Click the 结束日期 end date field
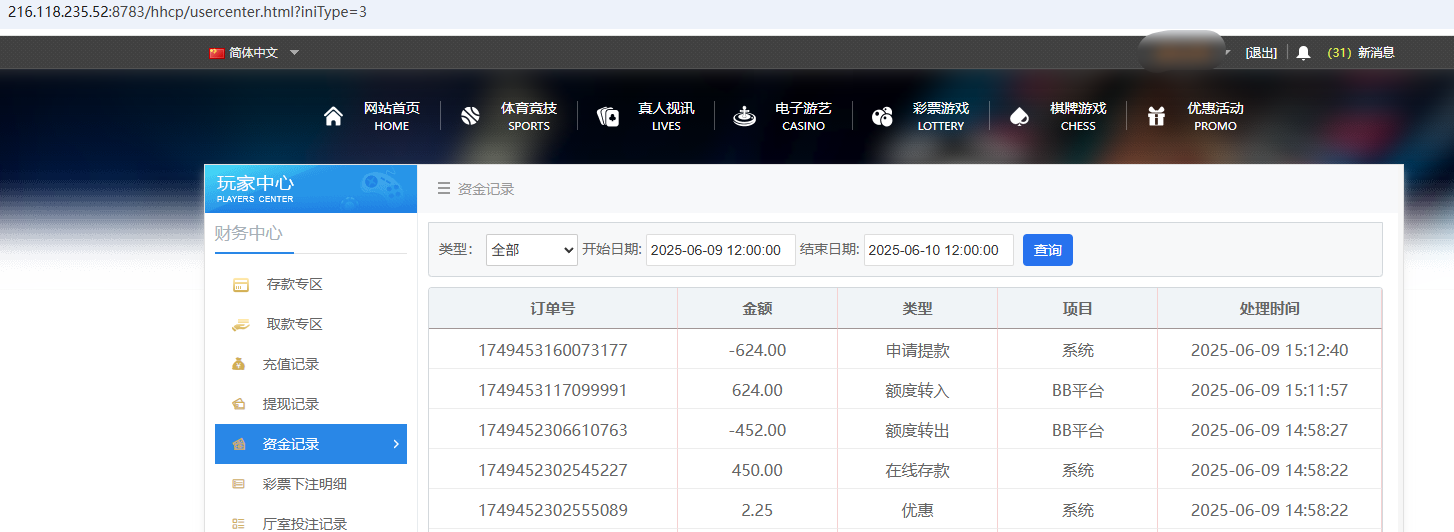Viewport: 1454px width, 532px height. tap(938, 250)
